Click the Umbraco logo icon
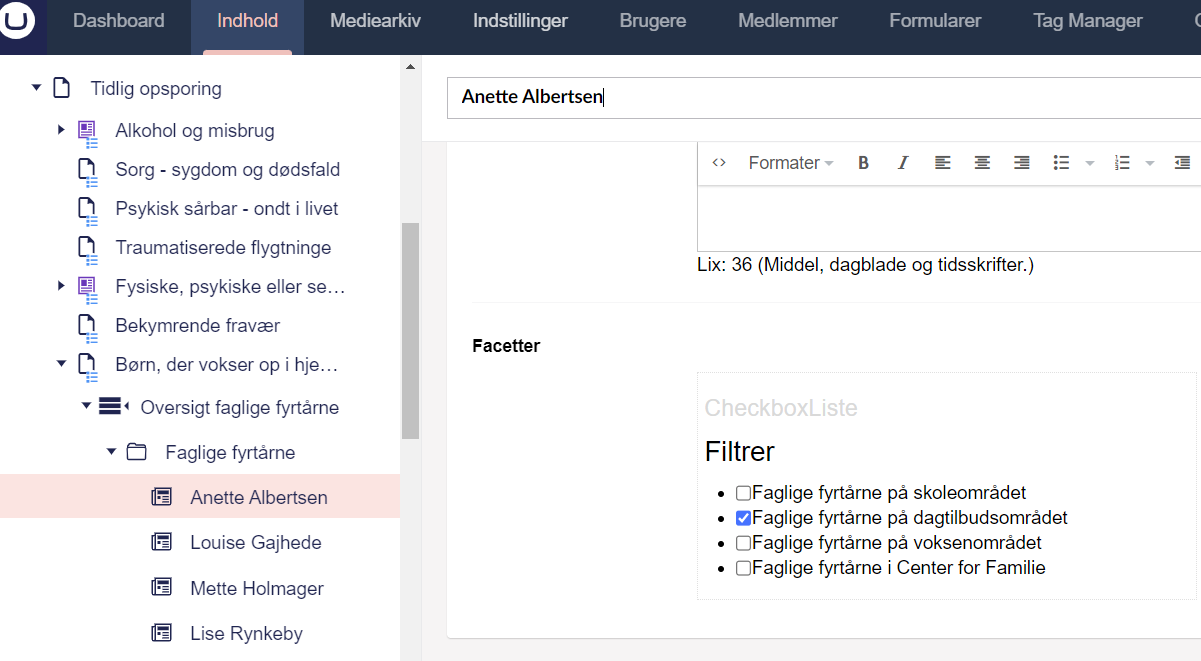The height and width of the screenshot is (661, 1201). click(x=17, y=21)
